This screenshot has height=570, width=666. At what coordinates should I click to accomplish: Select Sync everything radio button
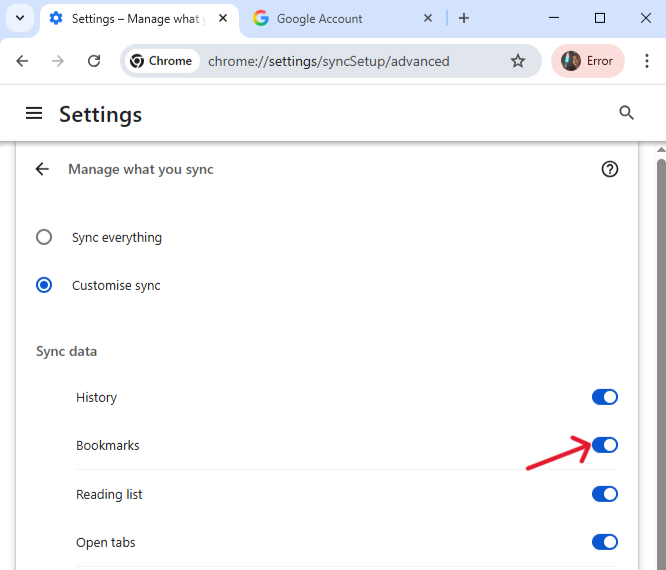click(44, 237)
